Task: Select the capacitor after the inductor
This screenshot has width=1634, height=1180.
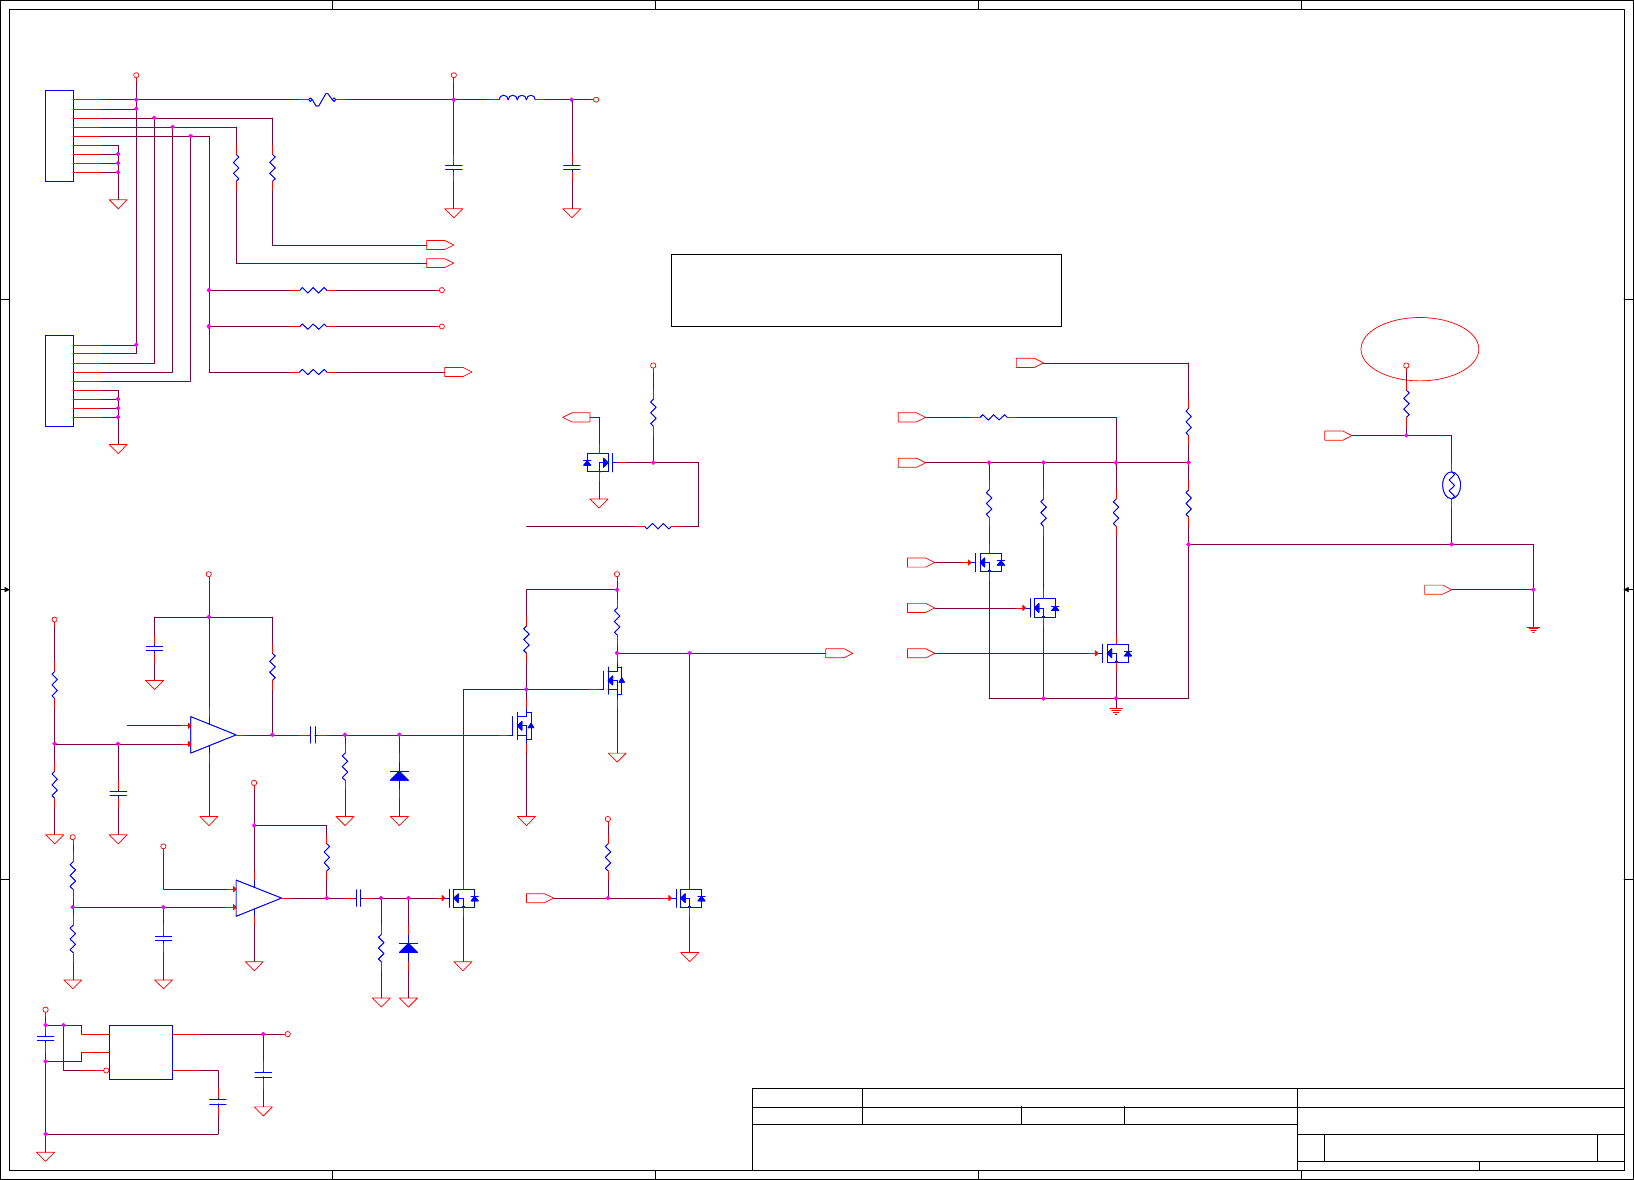Action: tap(572, 167)
